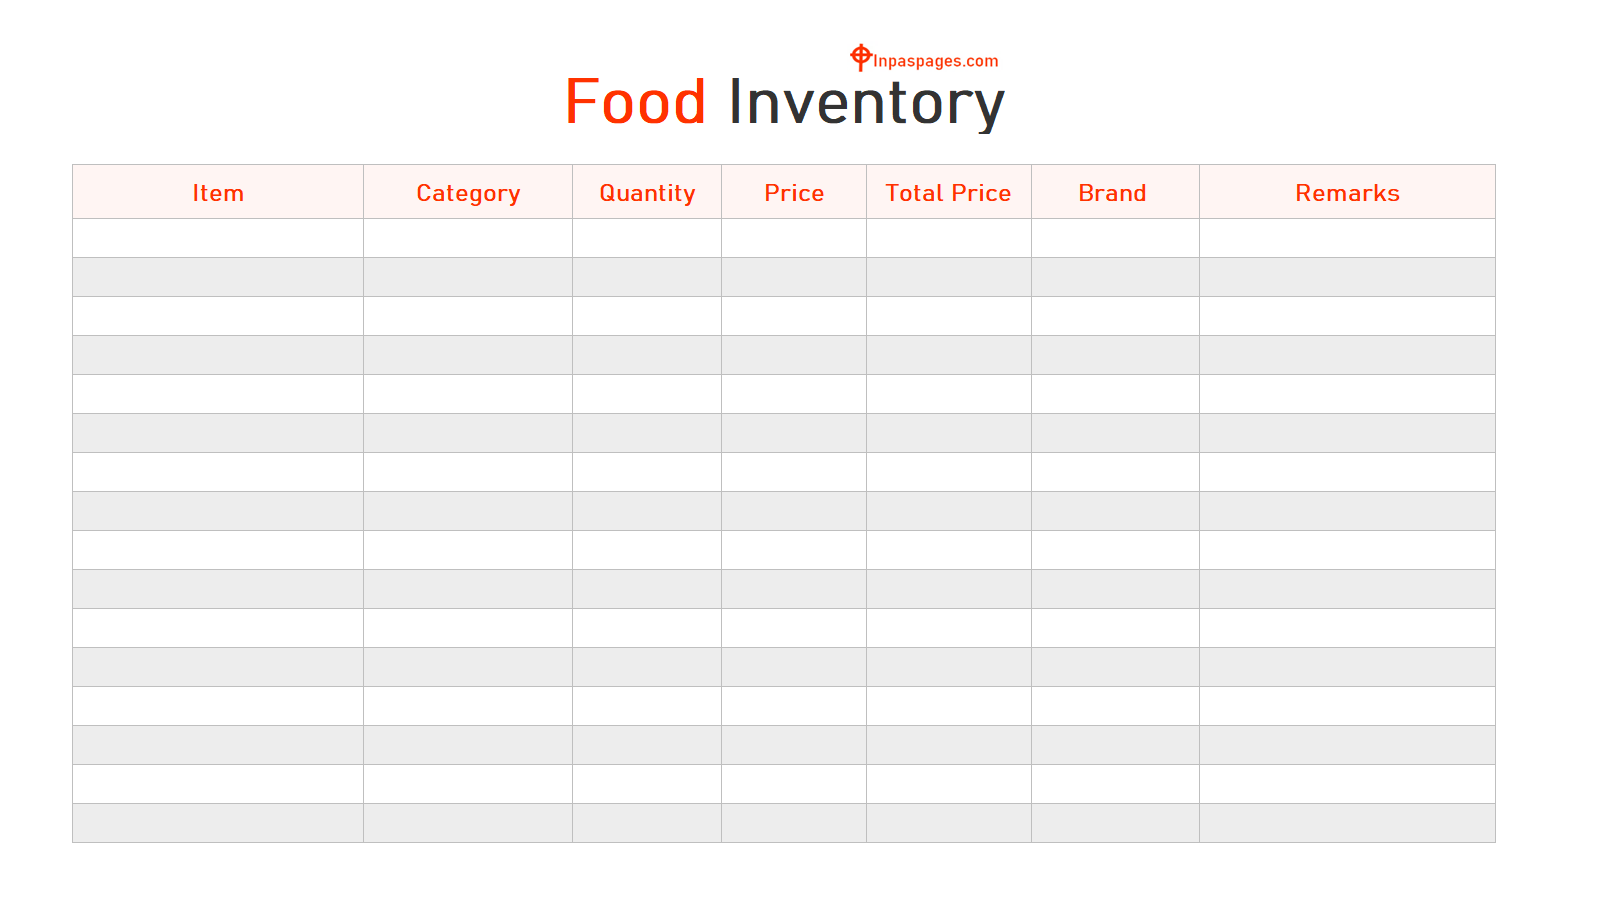Click the first empty cell under Quantity
Viewport: 1616px width, 918px height.
click(x=647, y=238)
